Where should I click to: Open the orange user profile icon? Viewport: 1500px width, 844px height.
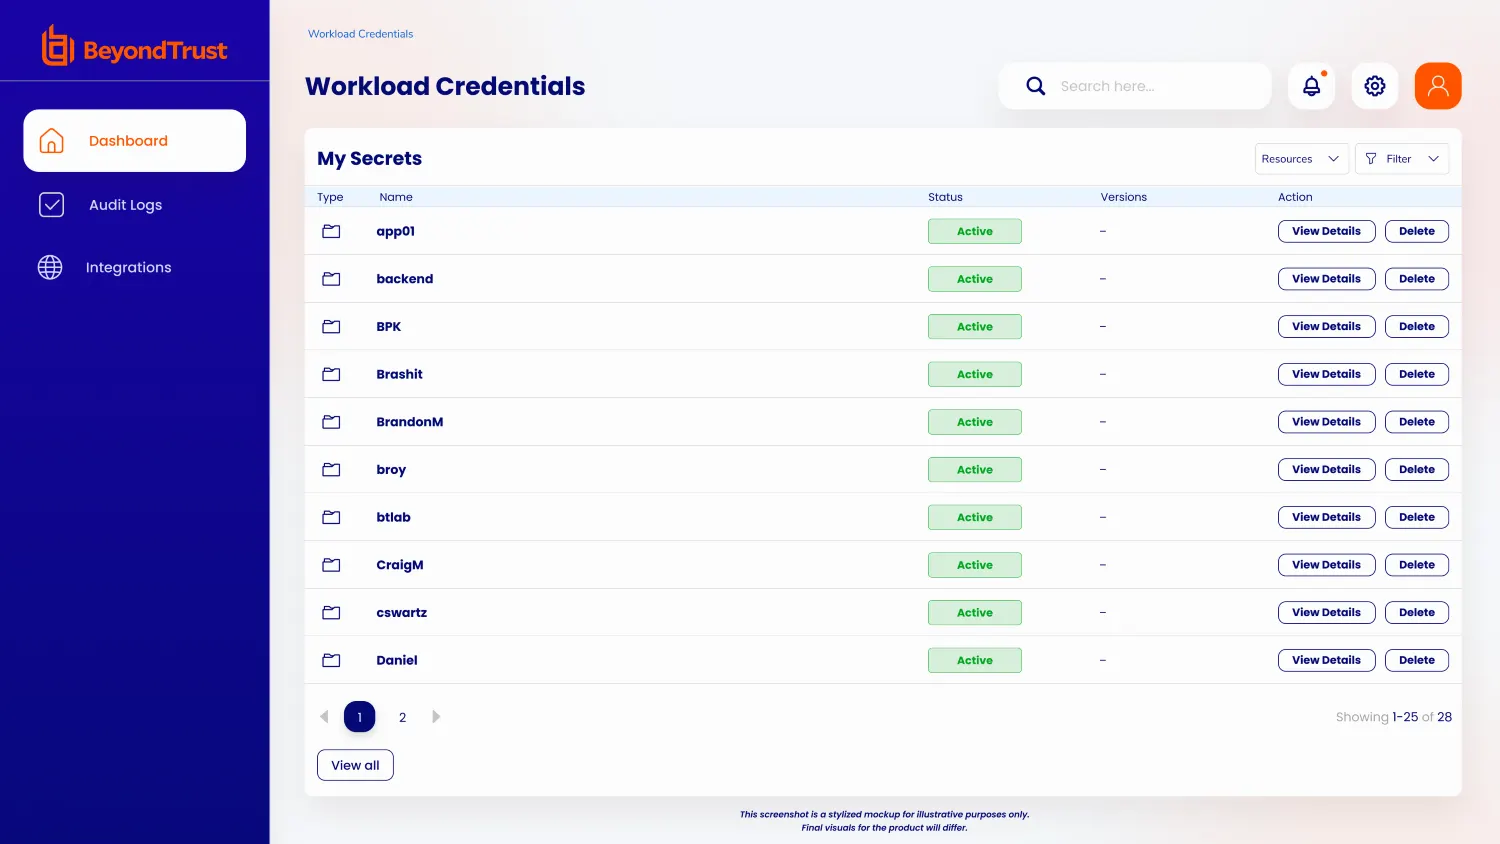[x=1438, y=86]
